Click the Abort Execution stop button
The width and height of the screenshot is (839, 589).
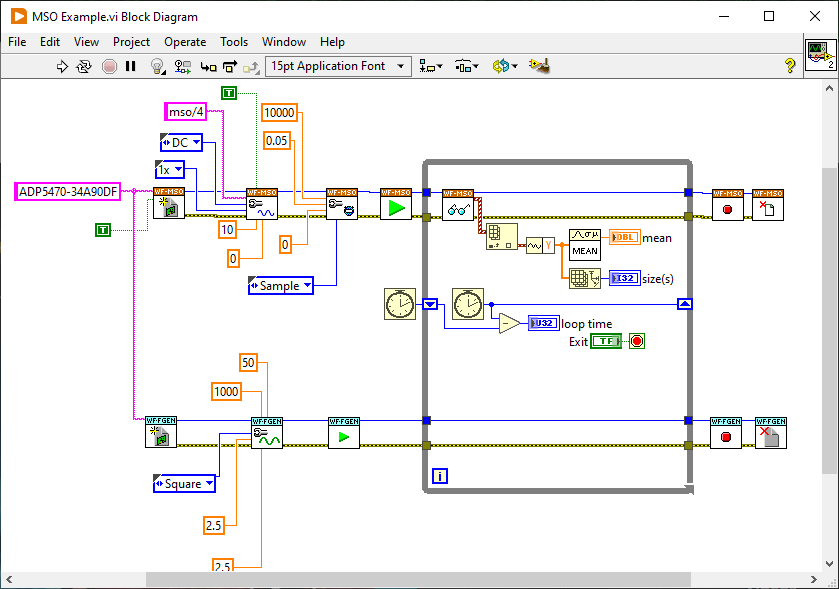pos(109,66)
